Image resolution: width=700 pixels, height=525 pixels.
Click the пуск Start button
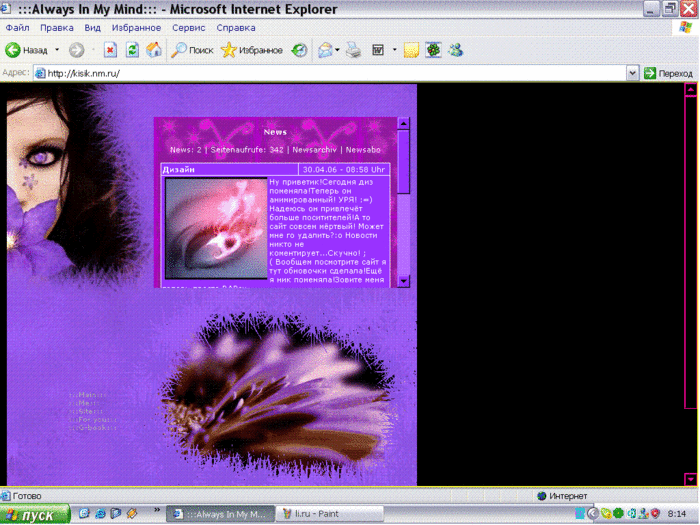(35, 515)
